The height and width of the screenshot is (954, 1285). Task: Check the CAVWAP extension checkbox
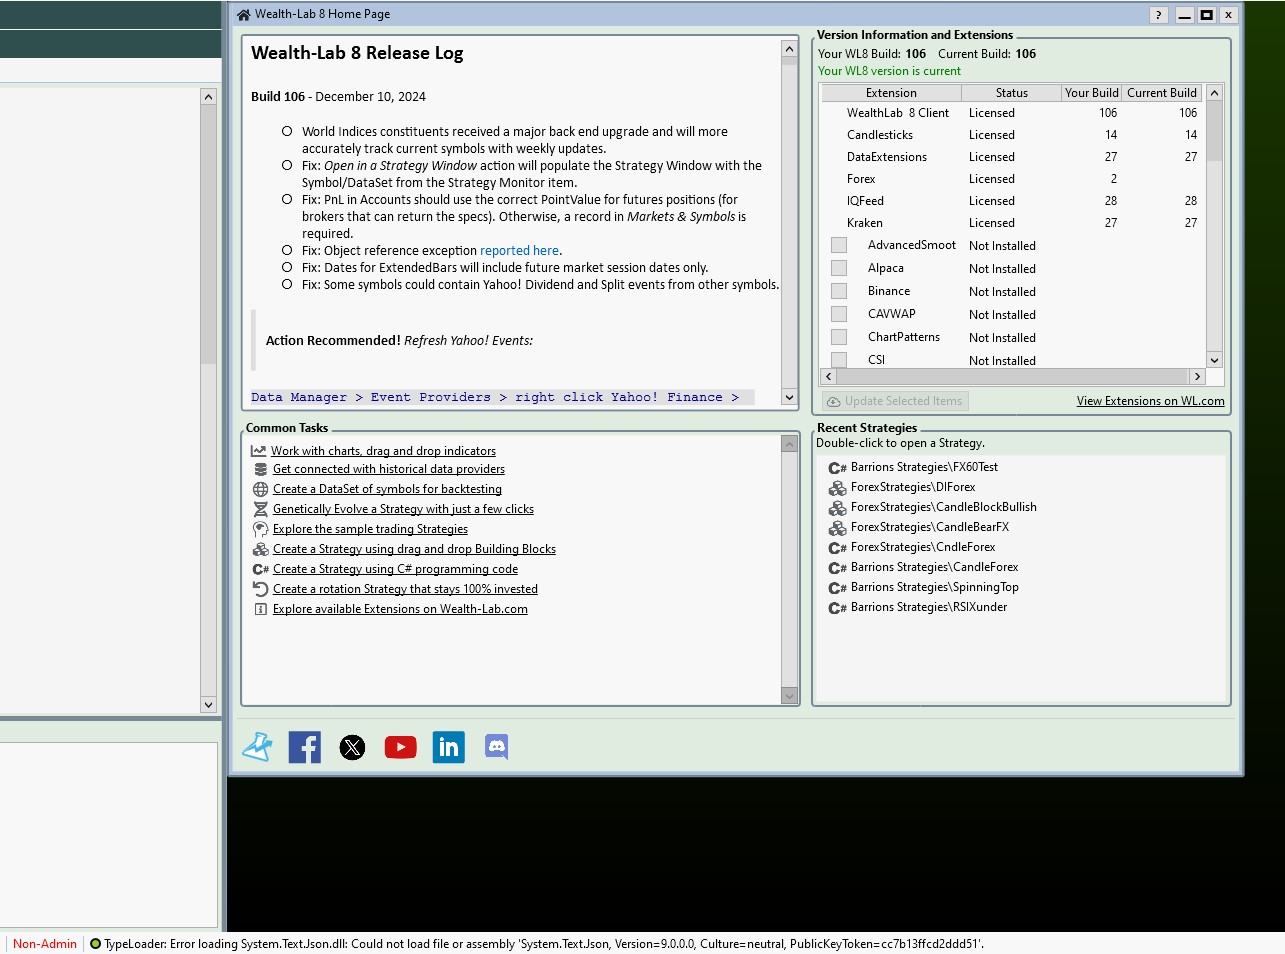(839, 314)
